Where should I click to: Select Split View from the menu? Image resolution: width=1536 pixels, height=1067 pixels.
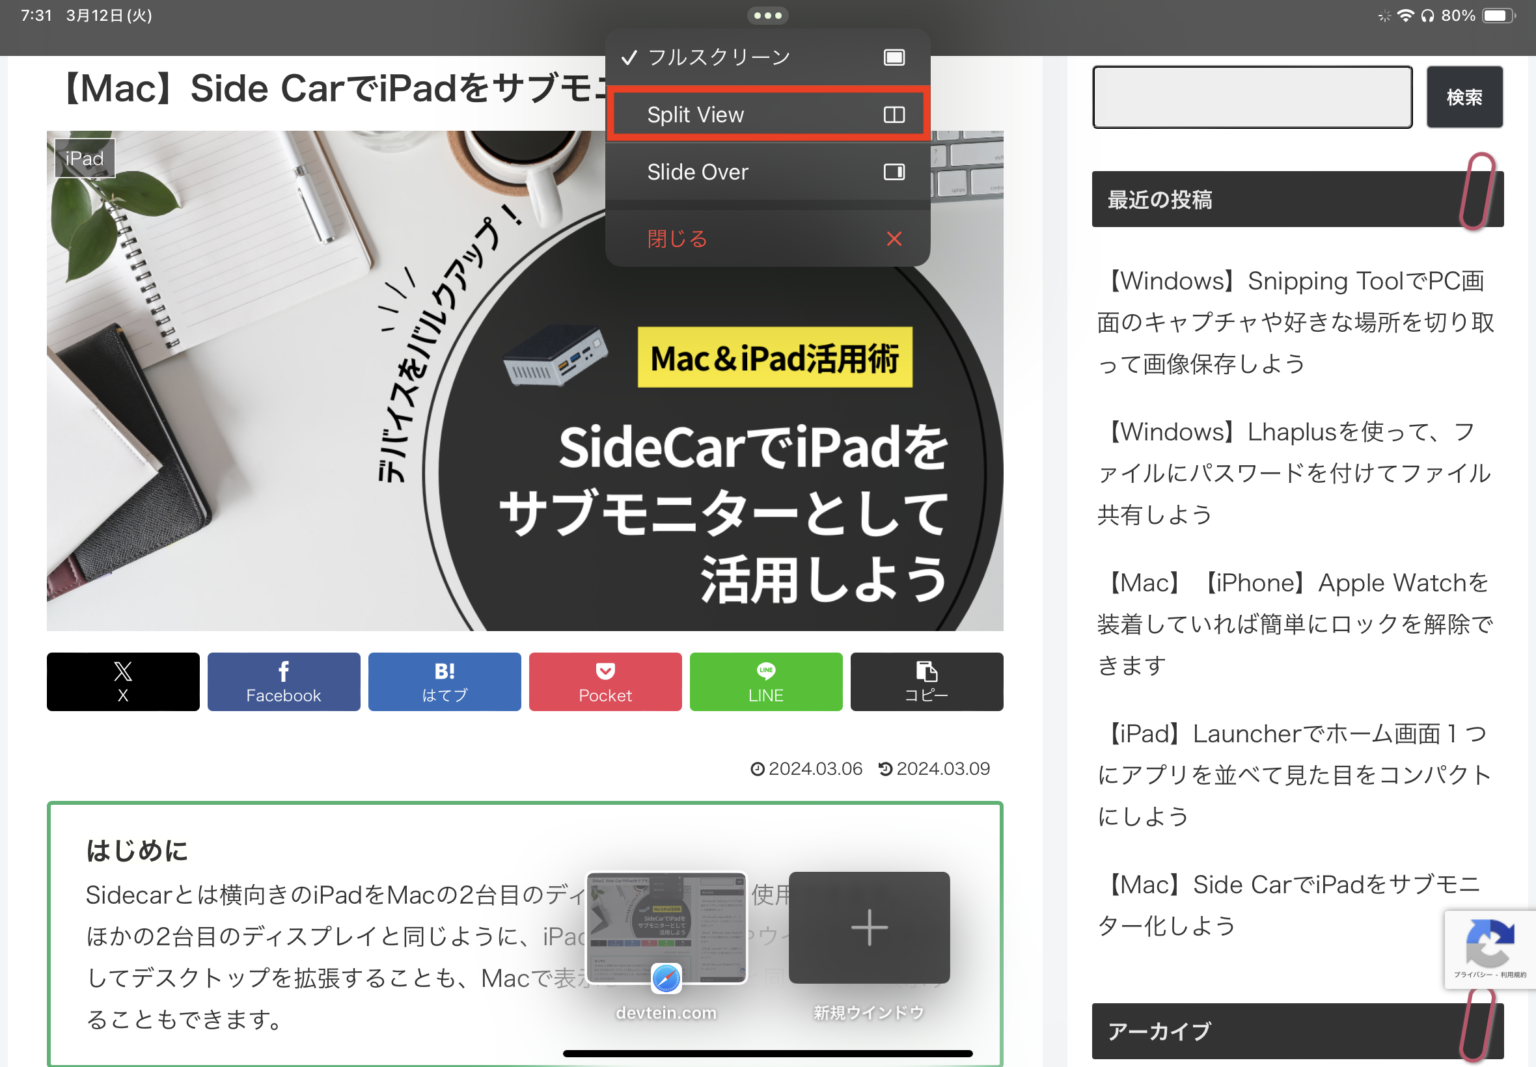(767, 113)
